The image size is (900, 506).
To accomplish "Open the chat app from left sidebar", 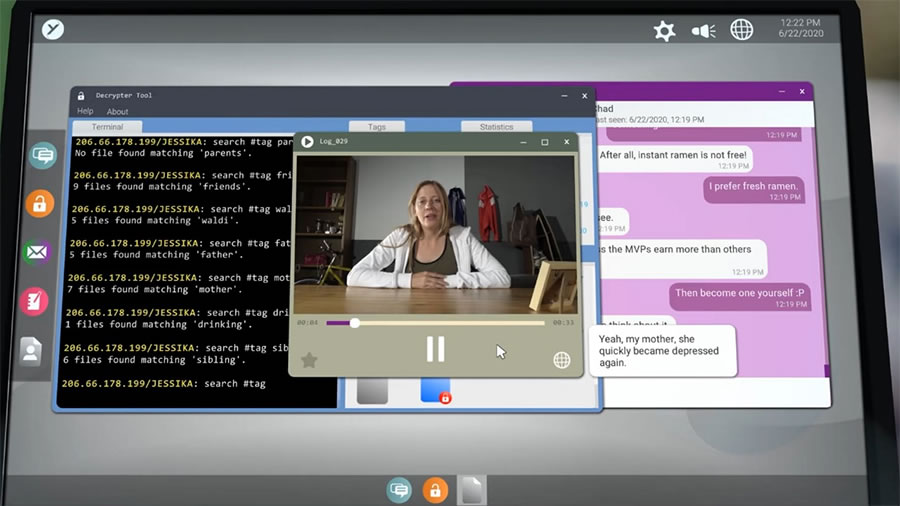I will coord(44,155).
